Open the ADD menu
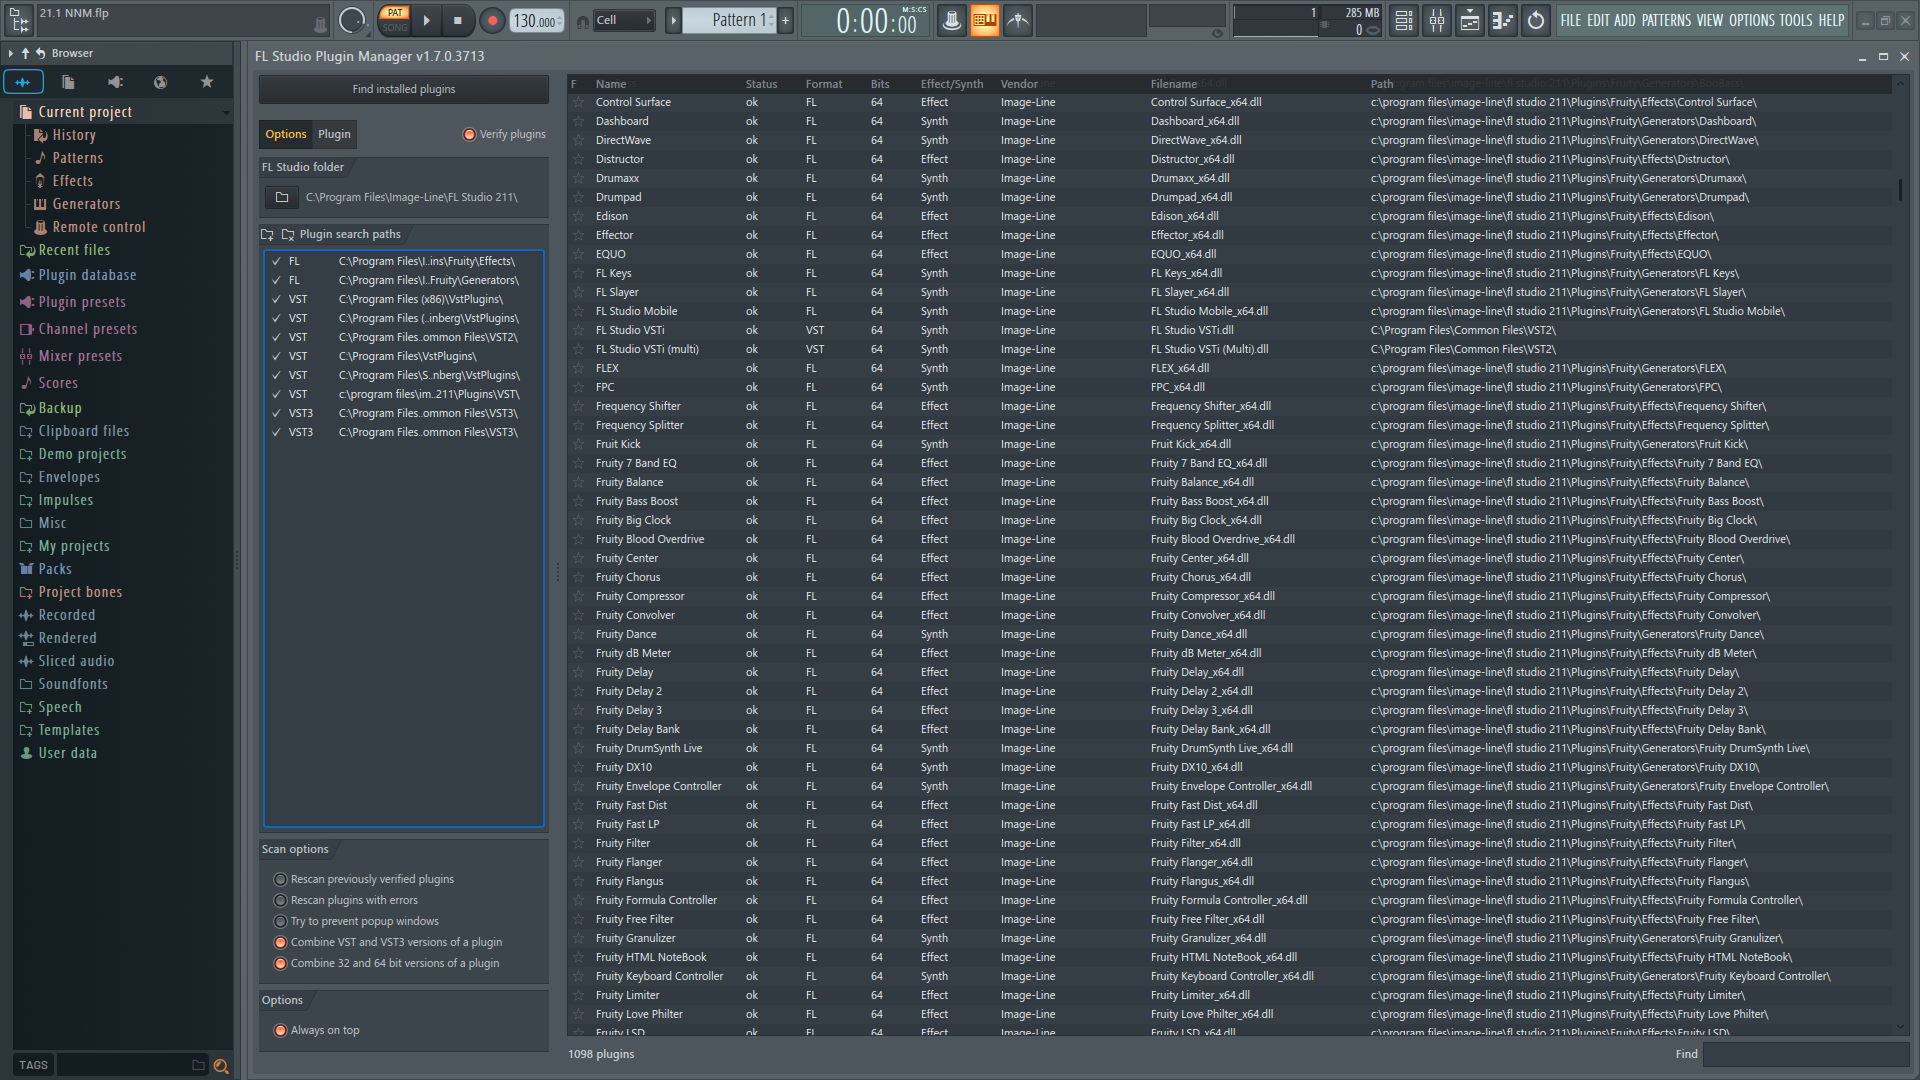The height and width of the screenshot is (1080, 1920). (x=1625, y=20)
